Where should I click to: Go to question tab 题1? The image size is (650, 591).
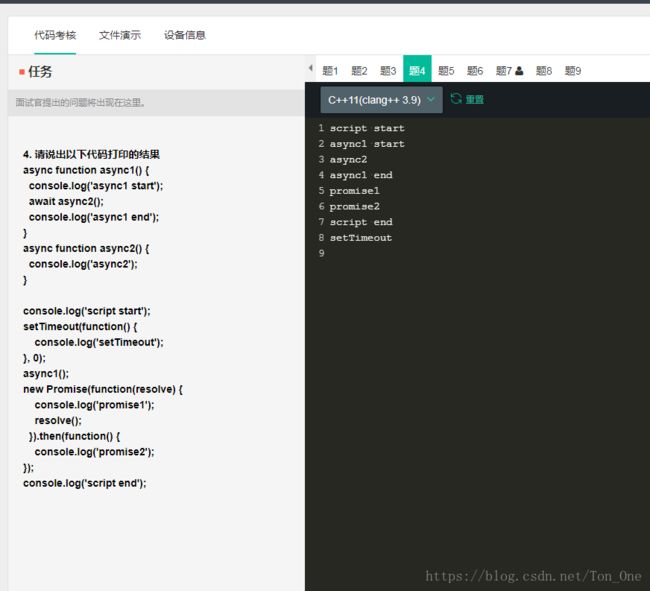coord(331,71)
